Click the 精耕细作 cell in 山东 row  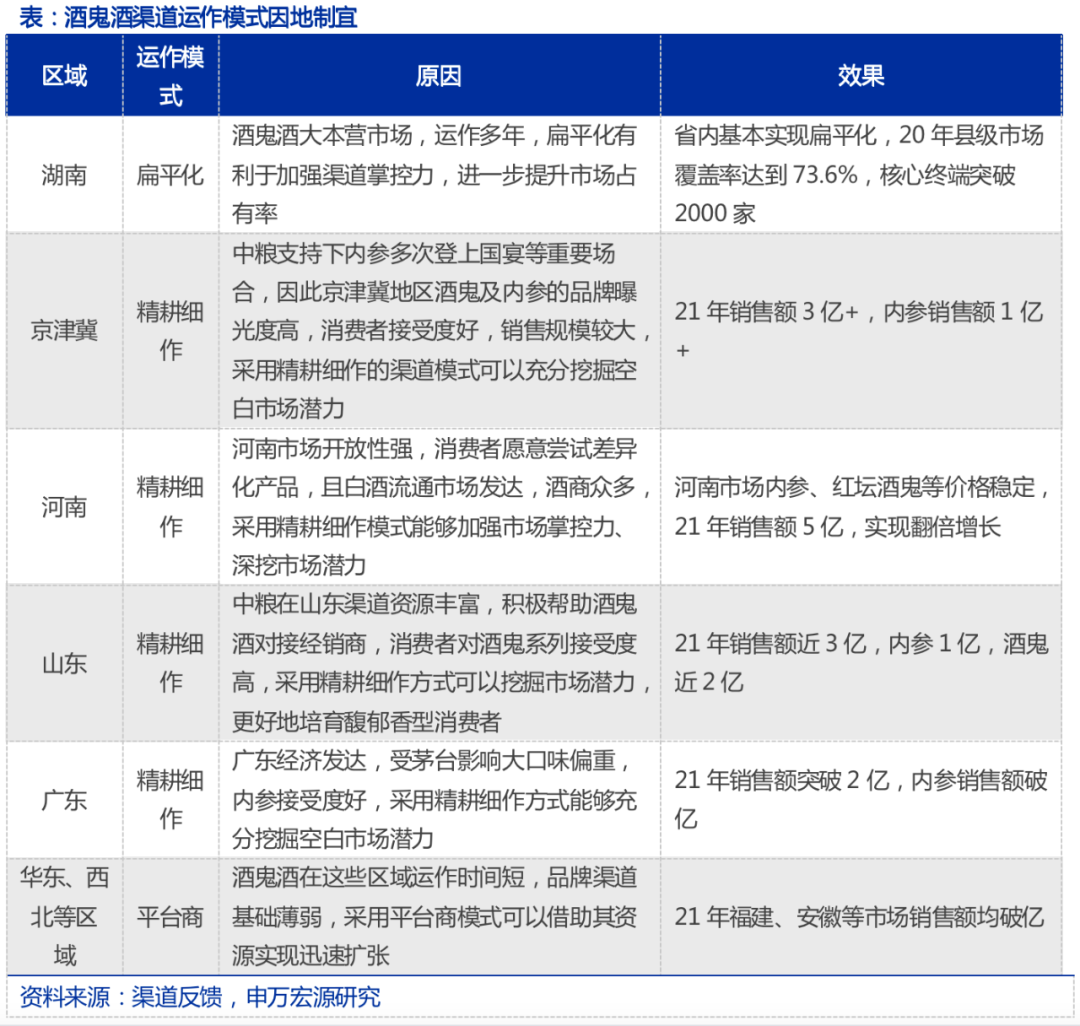[x=170, y=663]
